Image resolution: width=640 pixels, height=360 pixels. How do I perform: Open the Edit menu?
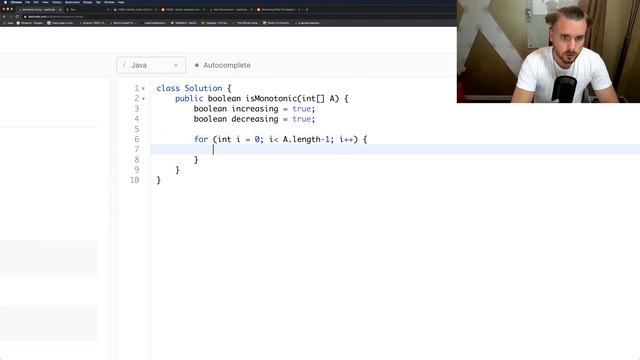point(36,2)
